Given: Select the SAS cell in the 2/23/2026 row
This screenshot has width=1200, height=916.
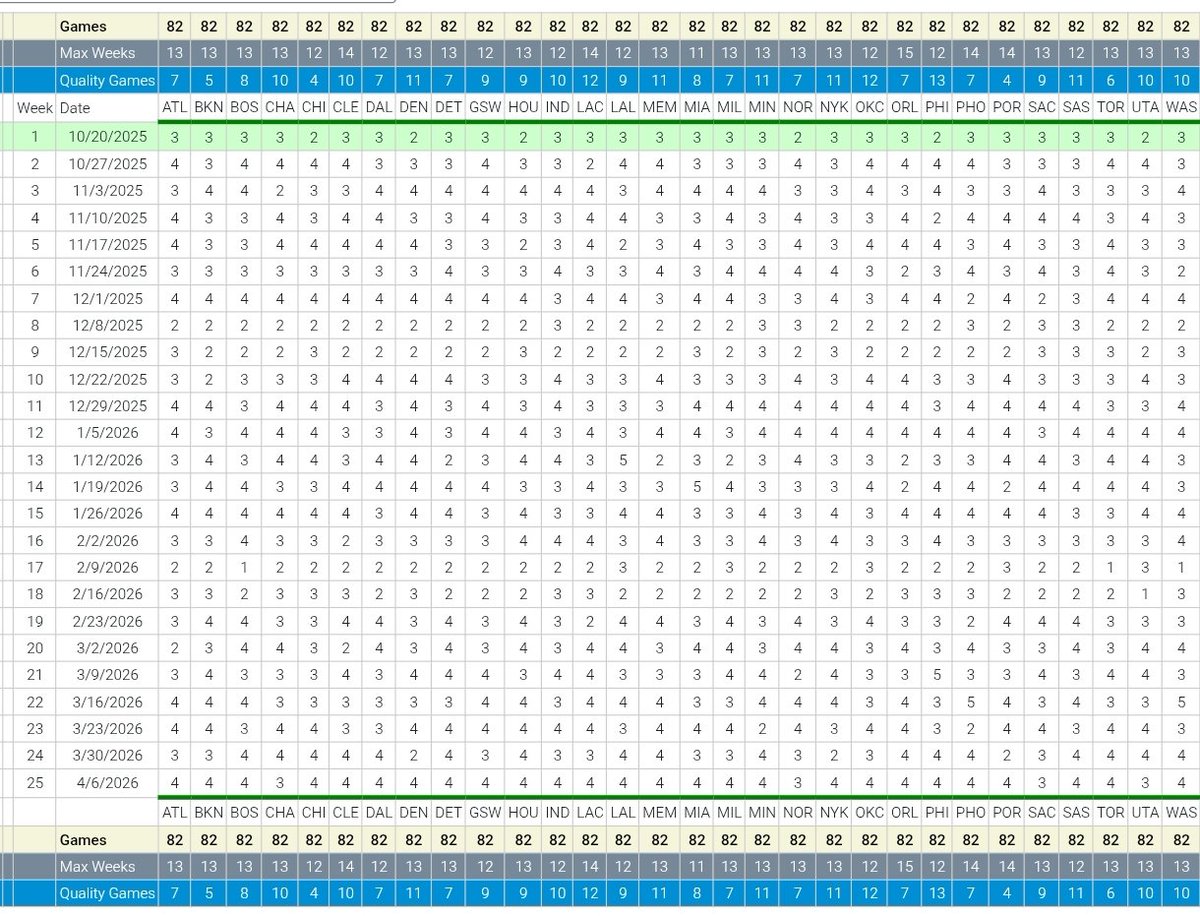Looking at the screenshot, I should pos(1076,621).
